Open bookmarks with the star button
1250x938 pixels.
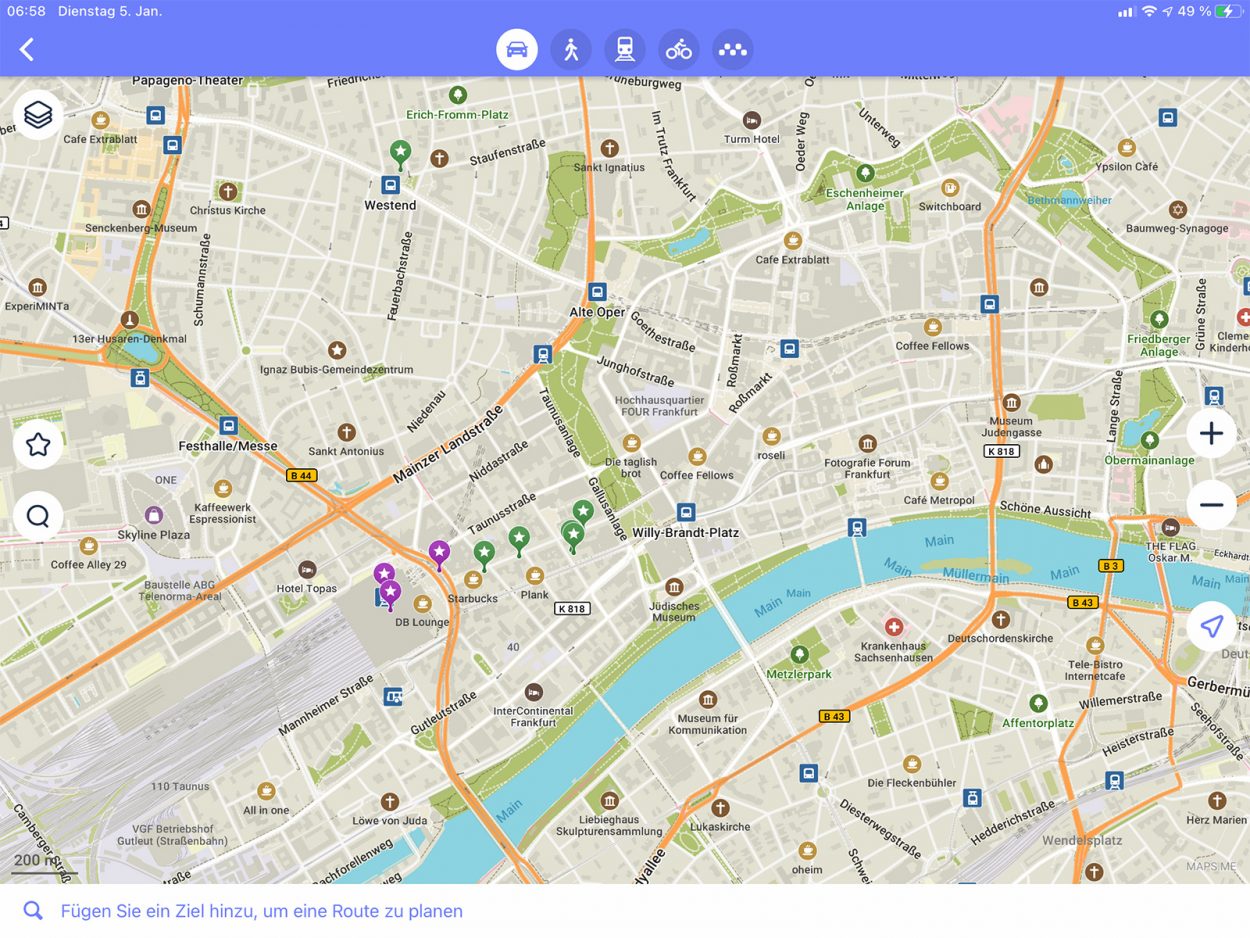[x=38, y=444]
